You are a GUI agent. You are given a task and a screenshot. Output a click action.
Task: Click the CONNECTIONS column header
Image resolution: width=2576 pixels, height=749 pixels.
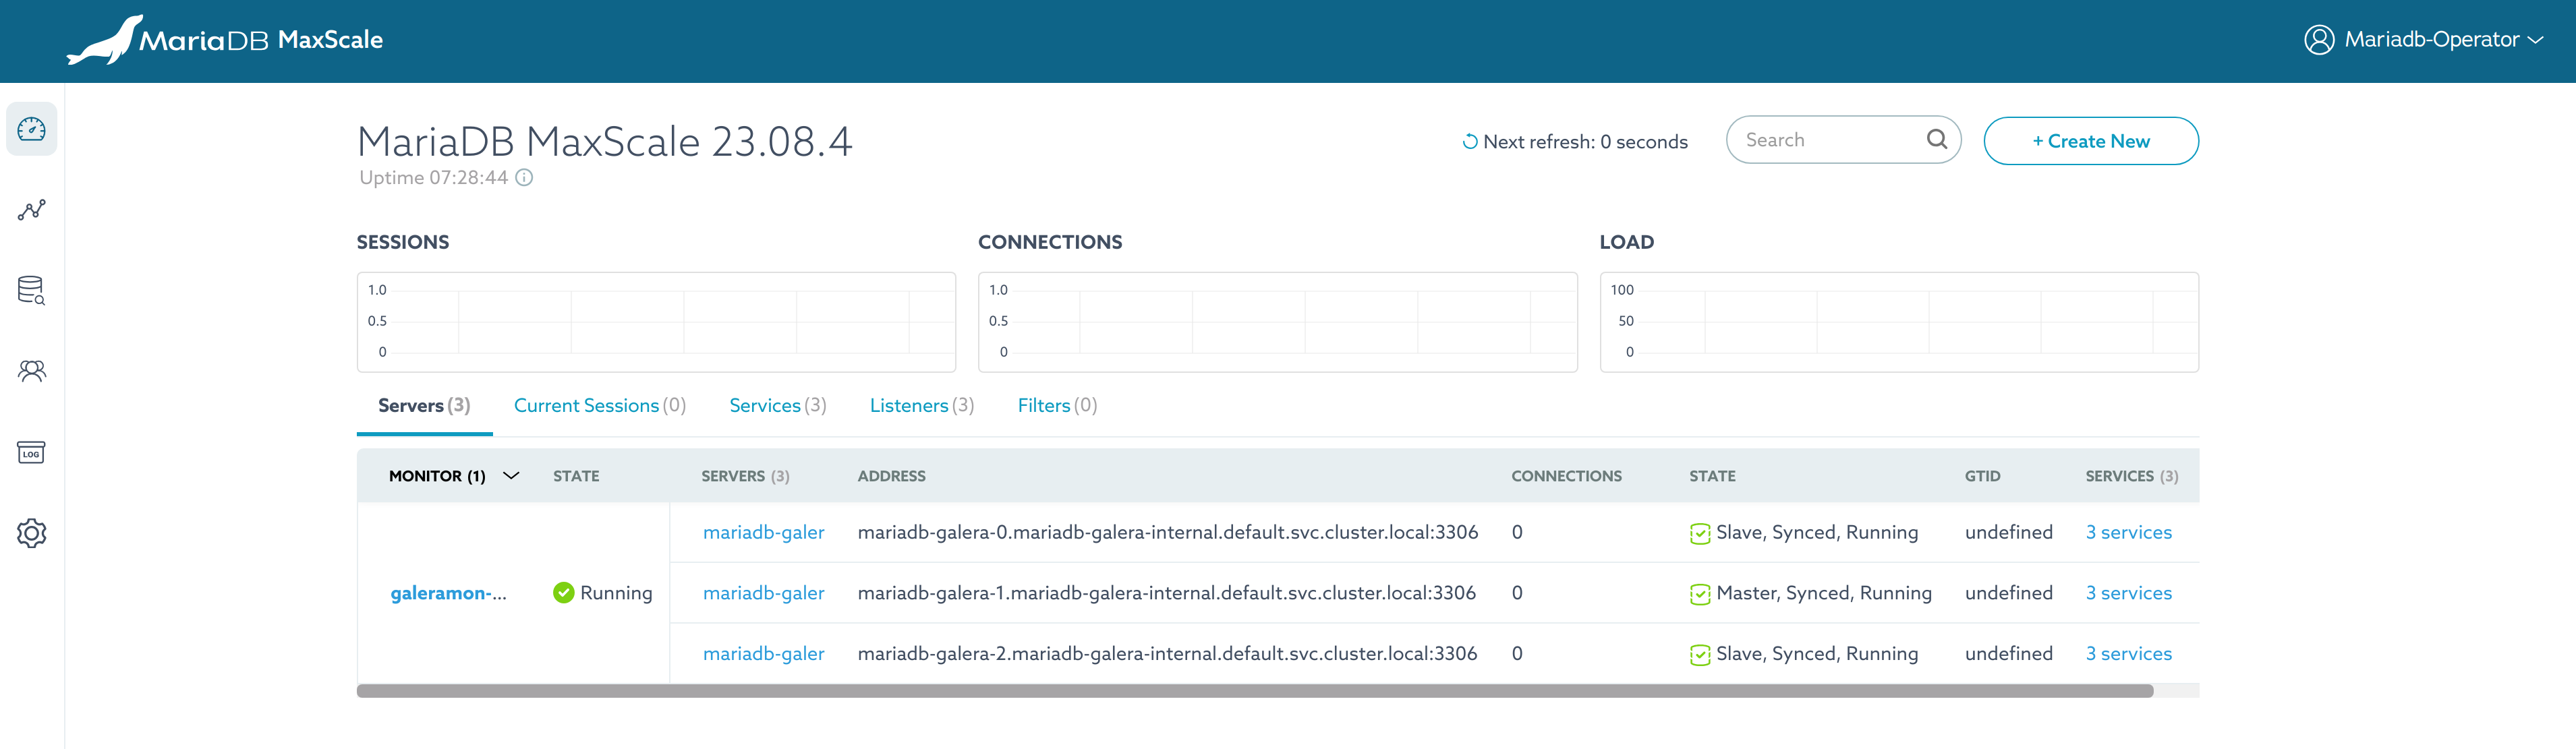tap(1566, 476)
